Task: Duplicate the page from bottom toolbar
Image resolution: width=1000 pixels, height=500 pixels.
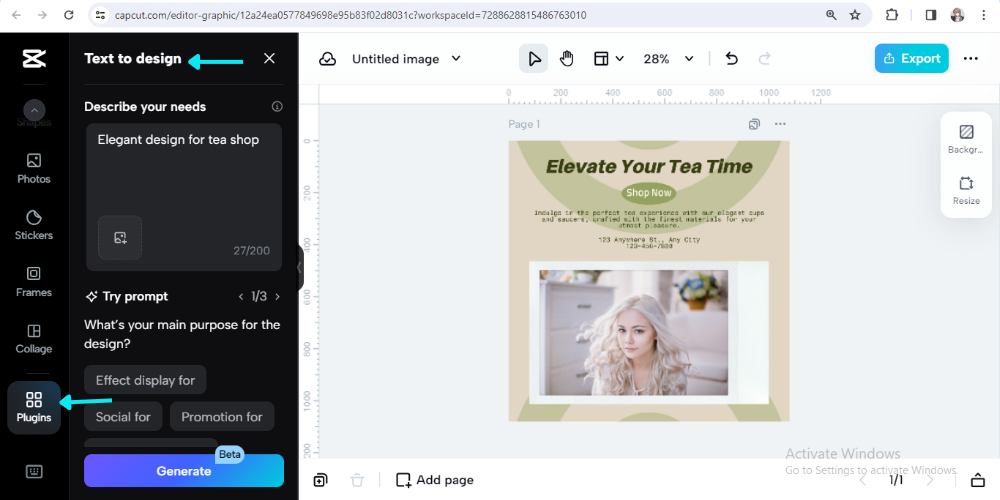Action: pos(321,480)
